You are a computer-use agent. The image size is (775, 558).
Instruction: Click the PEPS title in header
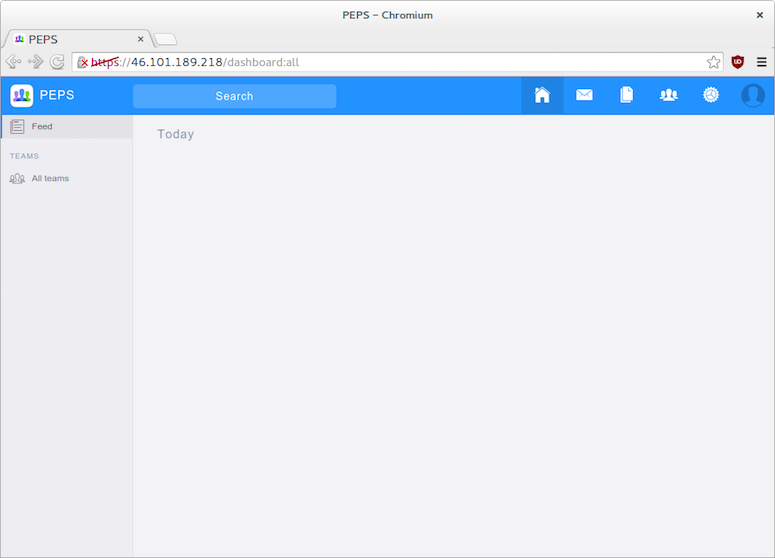(x=57, y=95)
